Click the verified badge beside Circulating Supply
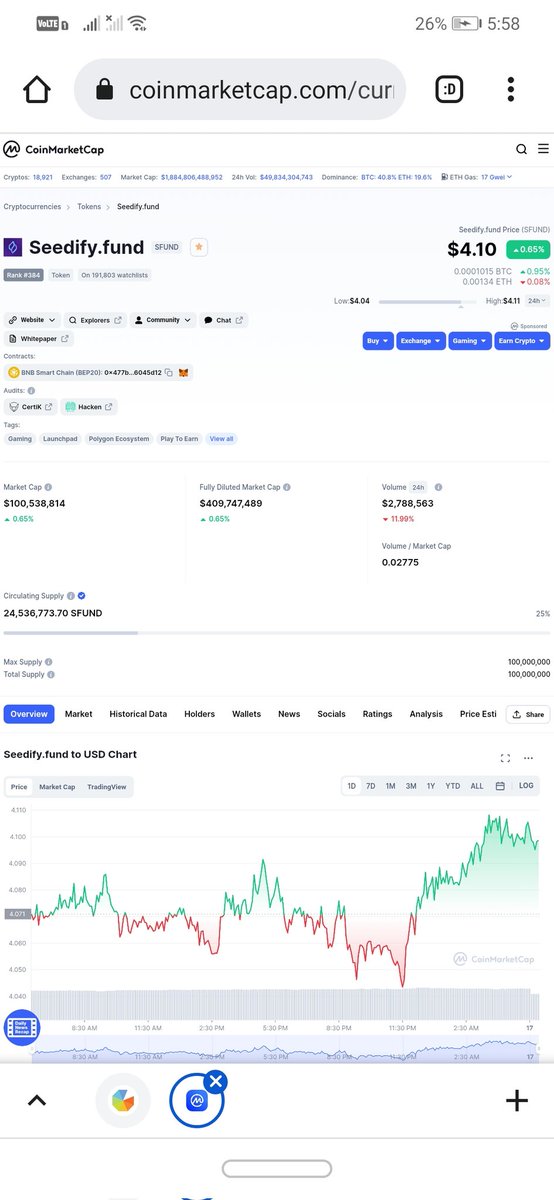This screenshot has height=1200, width=554. [x=82, y=595]
